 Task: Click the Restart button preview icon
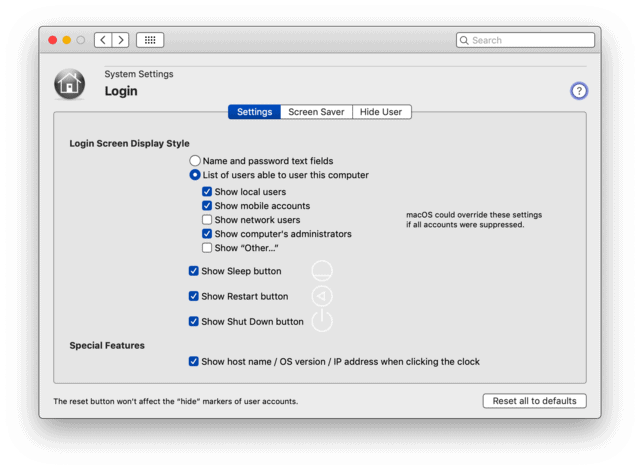pos(322,296)
